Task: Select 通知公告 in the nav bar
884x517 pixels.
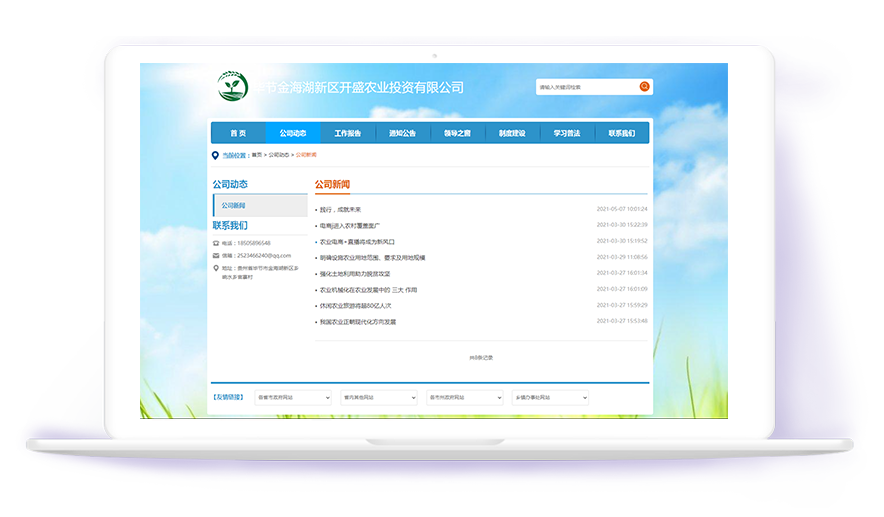Action: (402, 133)
